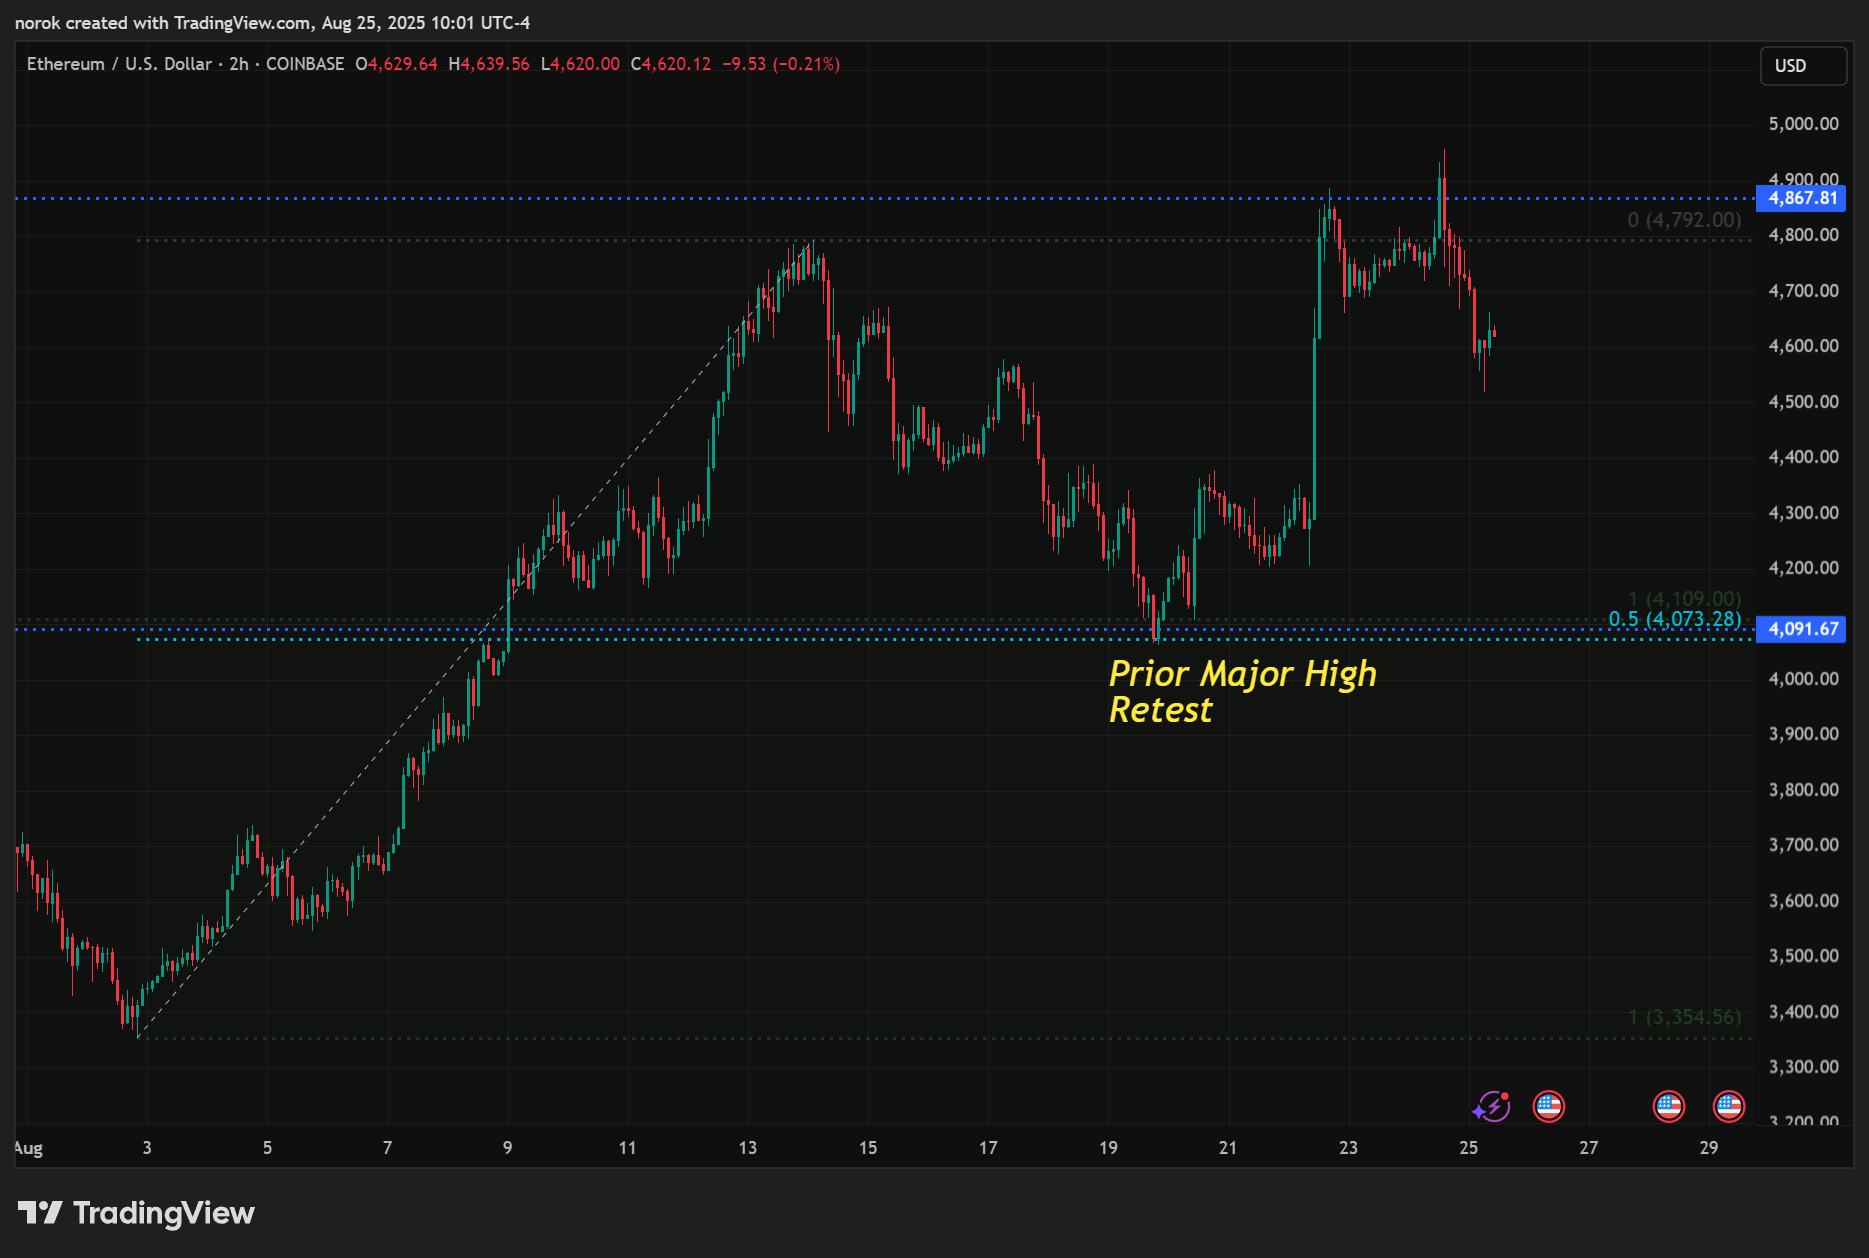Click the close value C4,620.12

click(671, 64)
